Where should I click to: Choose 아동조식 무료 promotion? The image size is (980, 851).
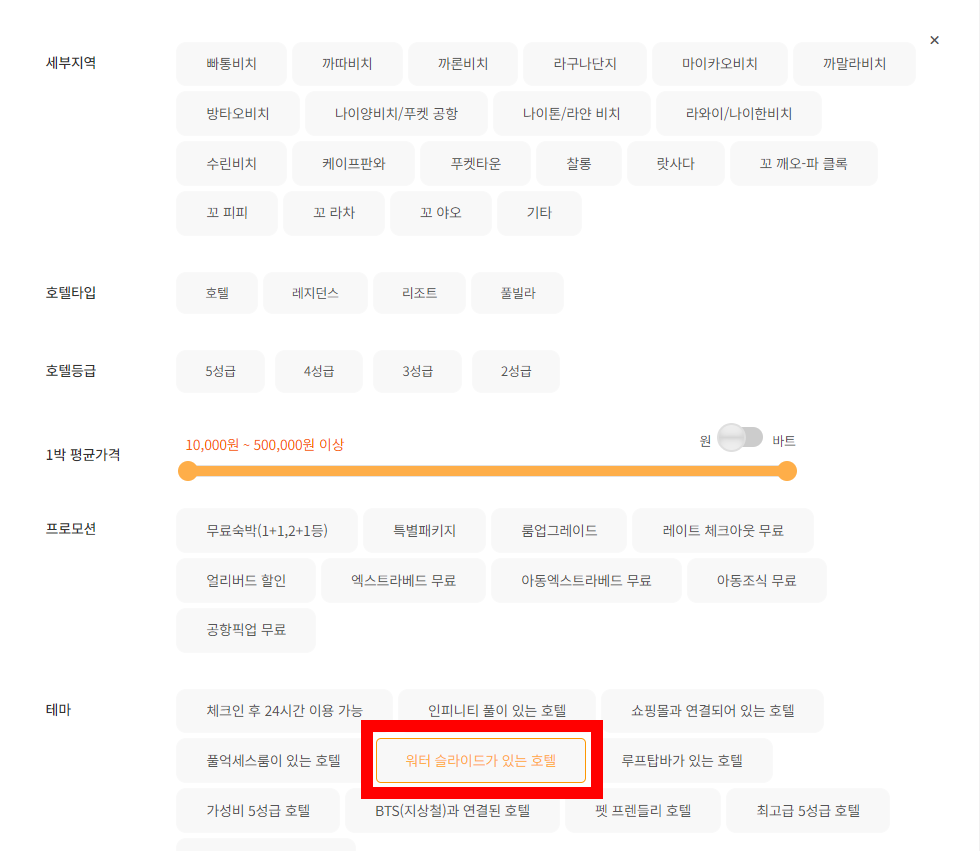757,580
